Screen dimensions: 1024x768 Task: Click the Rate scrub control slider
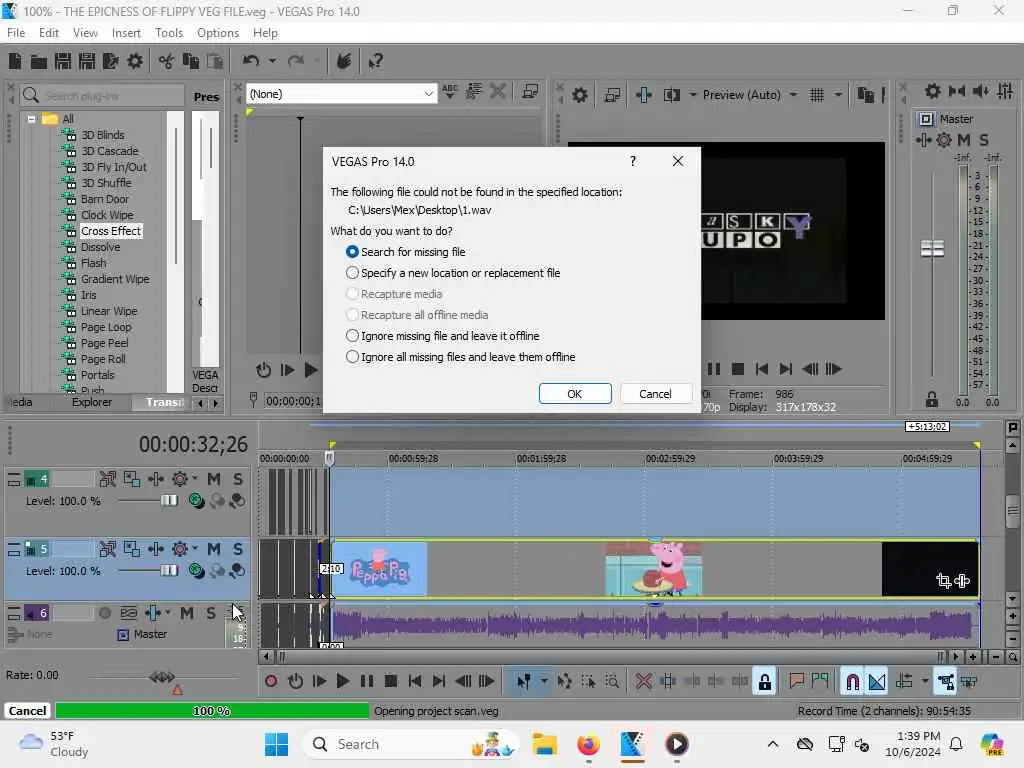tap(163, 677)
